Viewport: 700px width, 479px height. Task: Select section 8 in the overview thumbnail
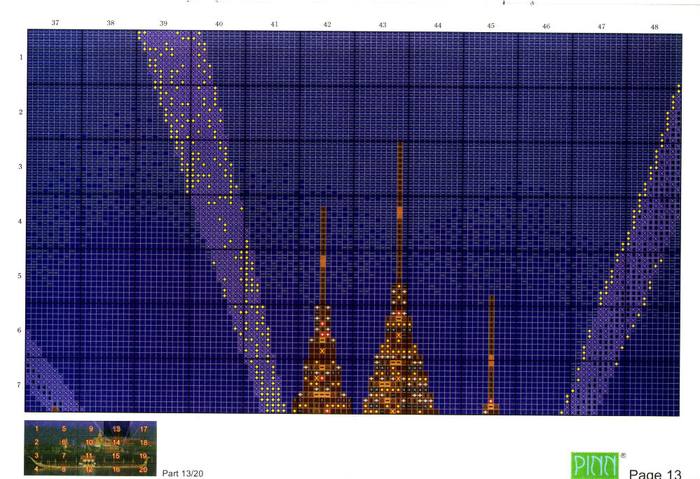click(x=64, y=469)
